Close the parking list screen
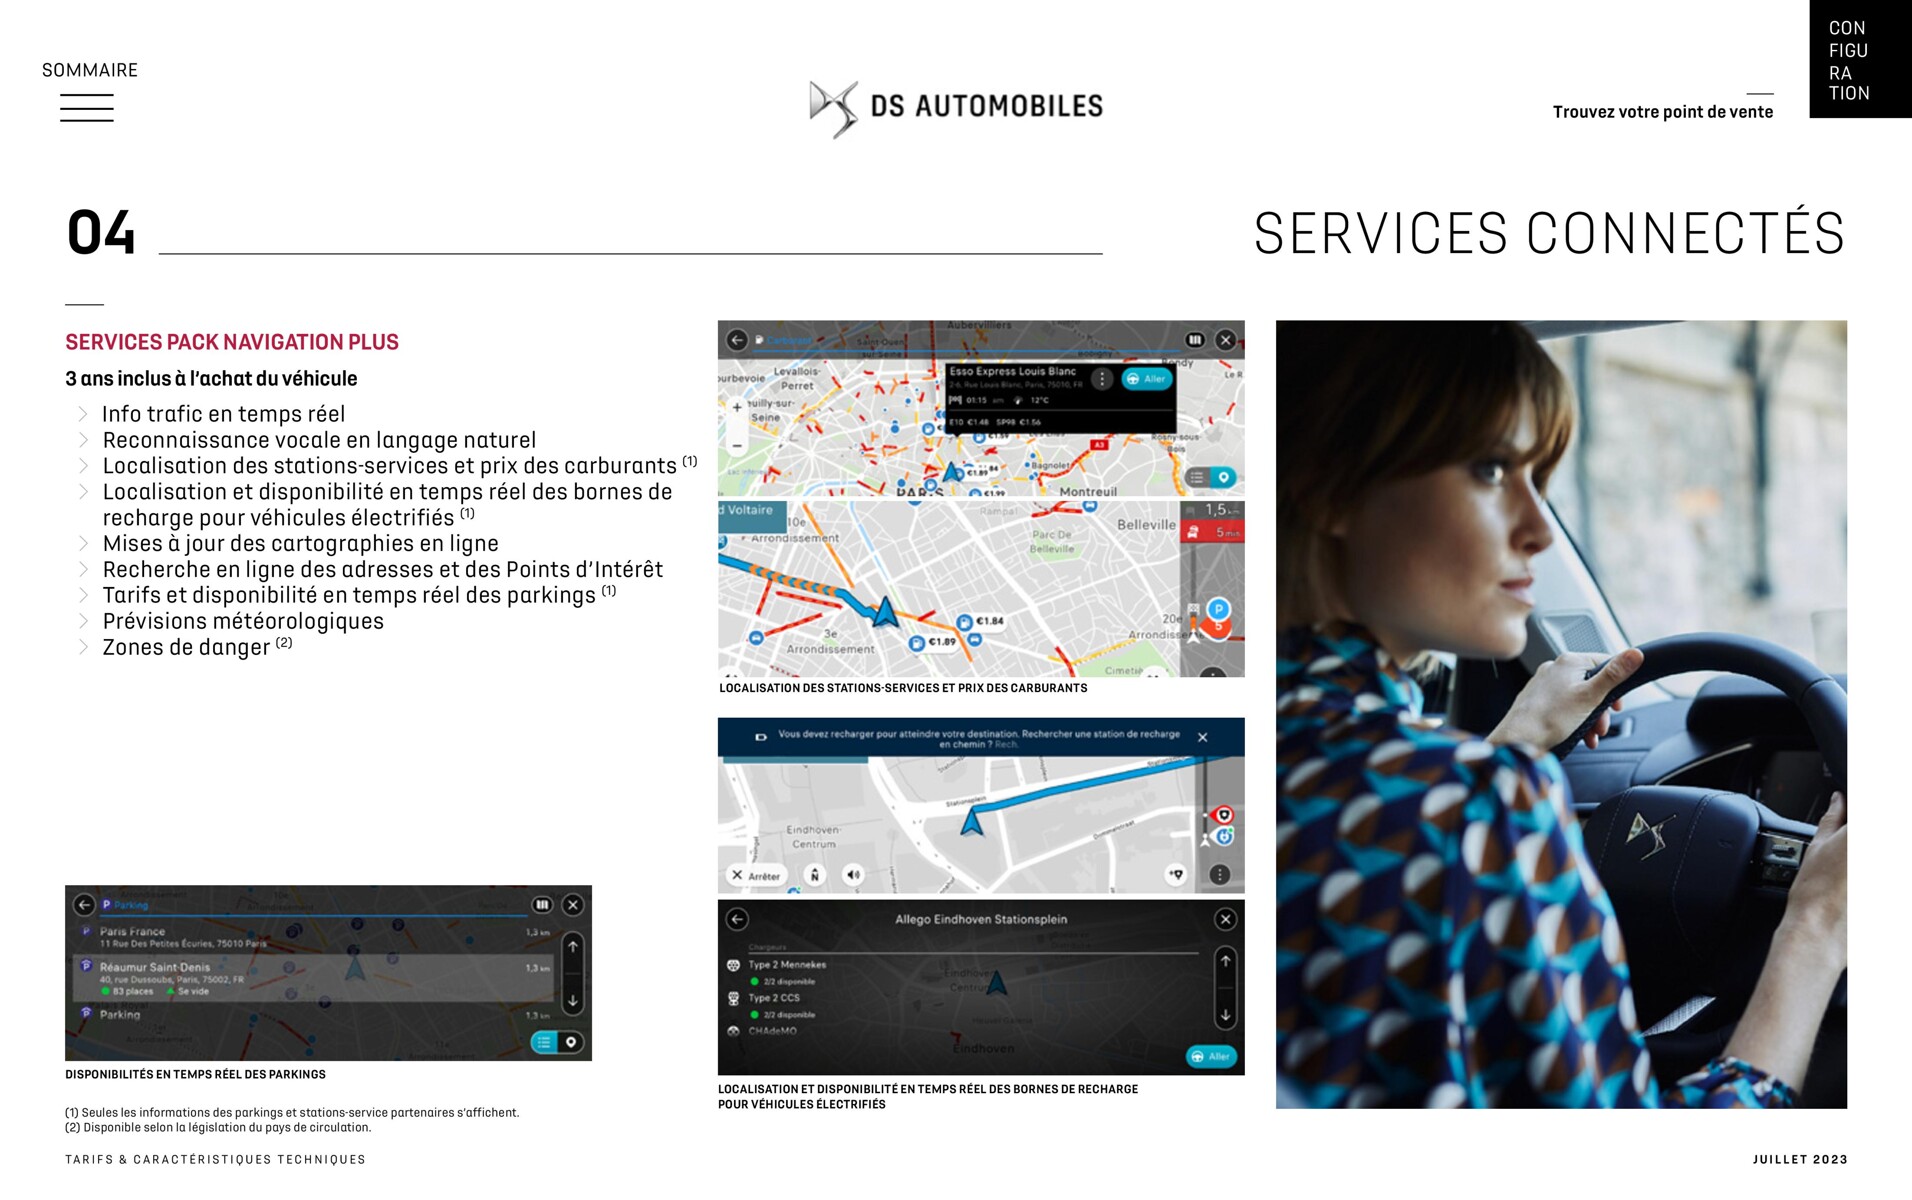Viewport: 1912px width, 1200px height. (573, 905)
